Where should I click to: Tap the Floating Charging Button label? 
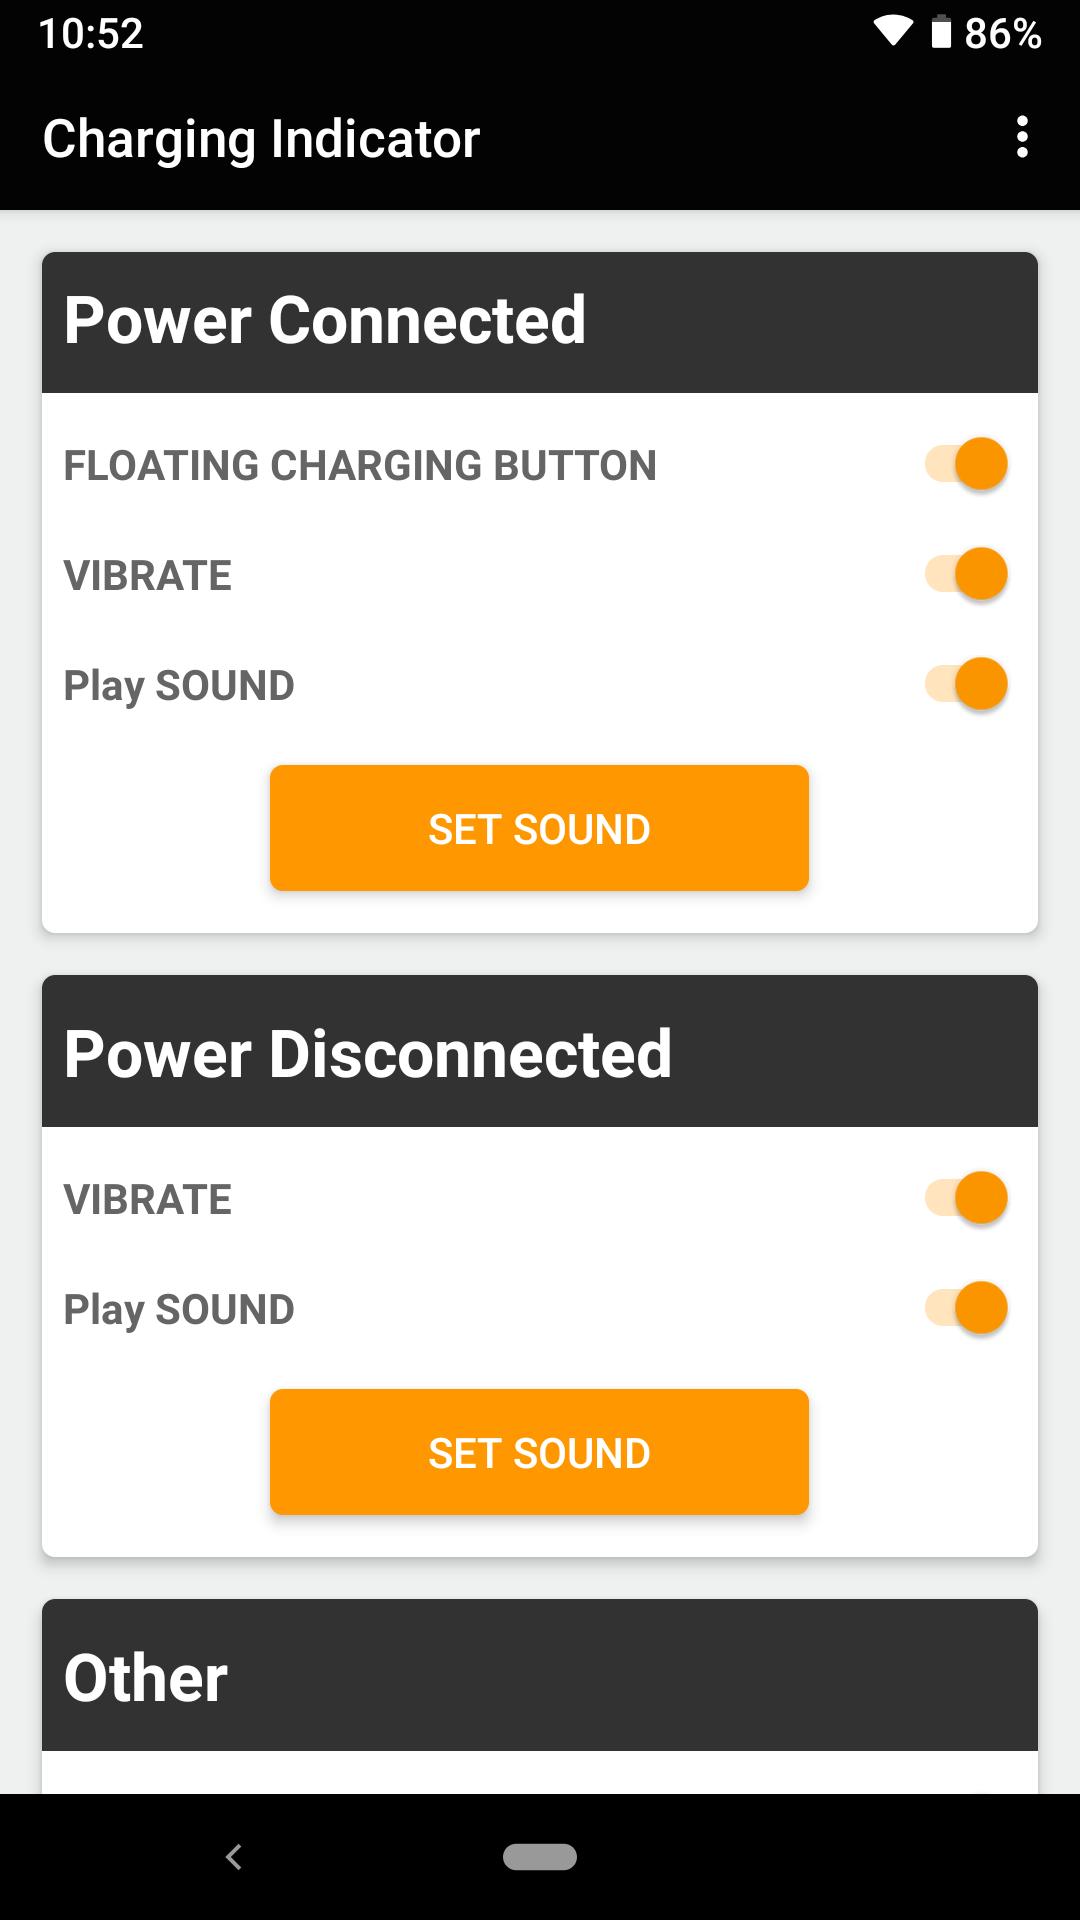360,466
